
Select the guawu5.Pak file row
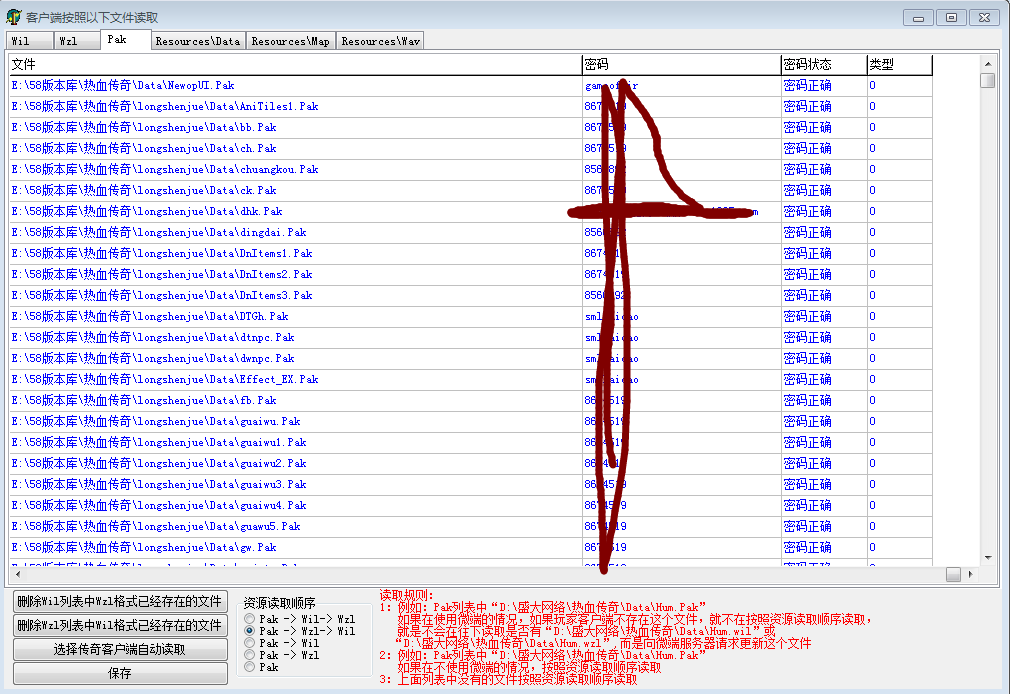(x=471, y=526)
